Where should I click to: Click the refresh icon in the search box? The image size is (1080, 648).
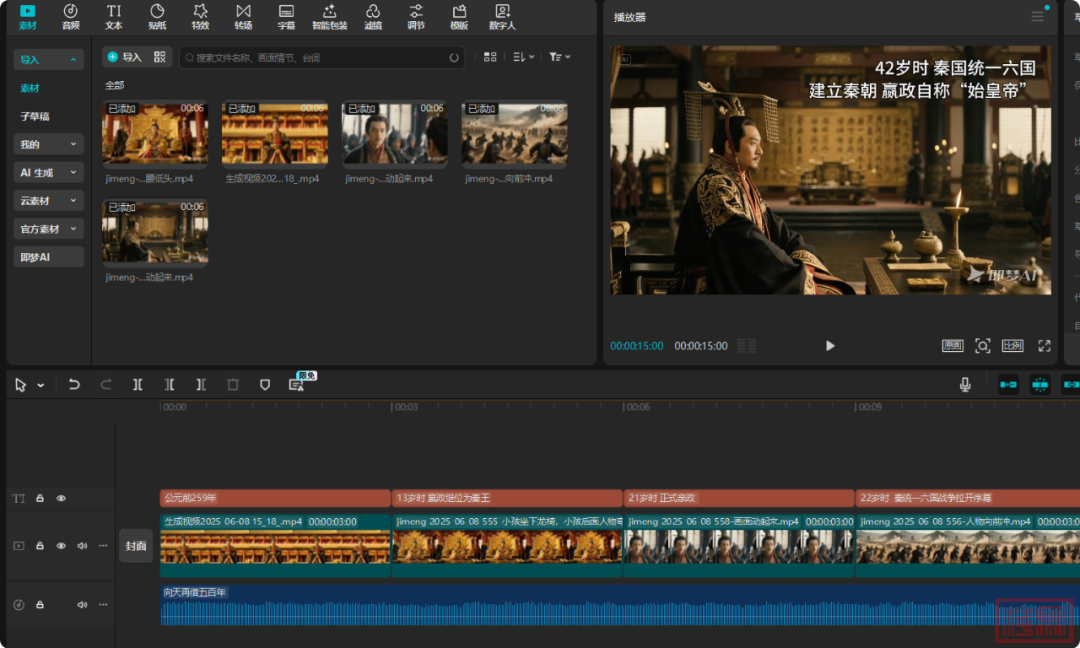(454, 58)
